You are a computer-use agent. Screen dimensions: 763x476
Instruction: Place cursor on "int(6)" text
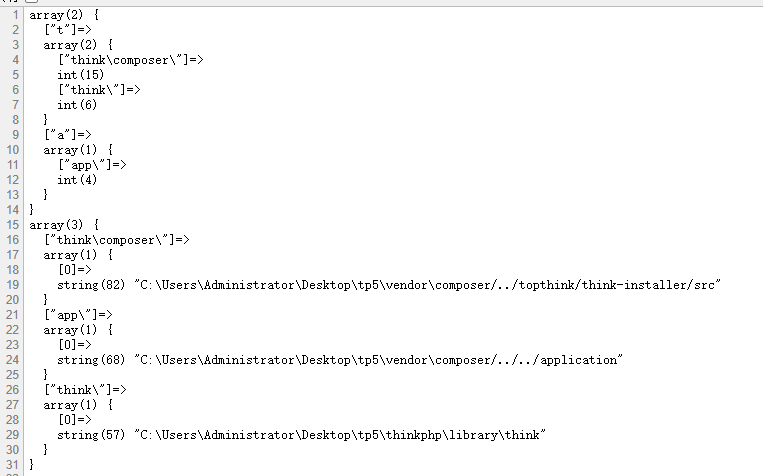77,105
